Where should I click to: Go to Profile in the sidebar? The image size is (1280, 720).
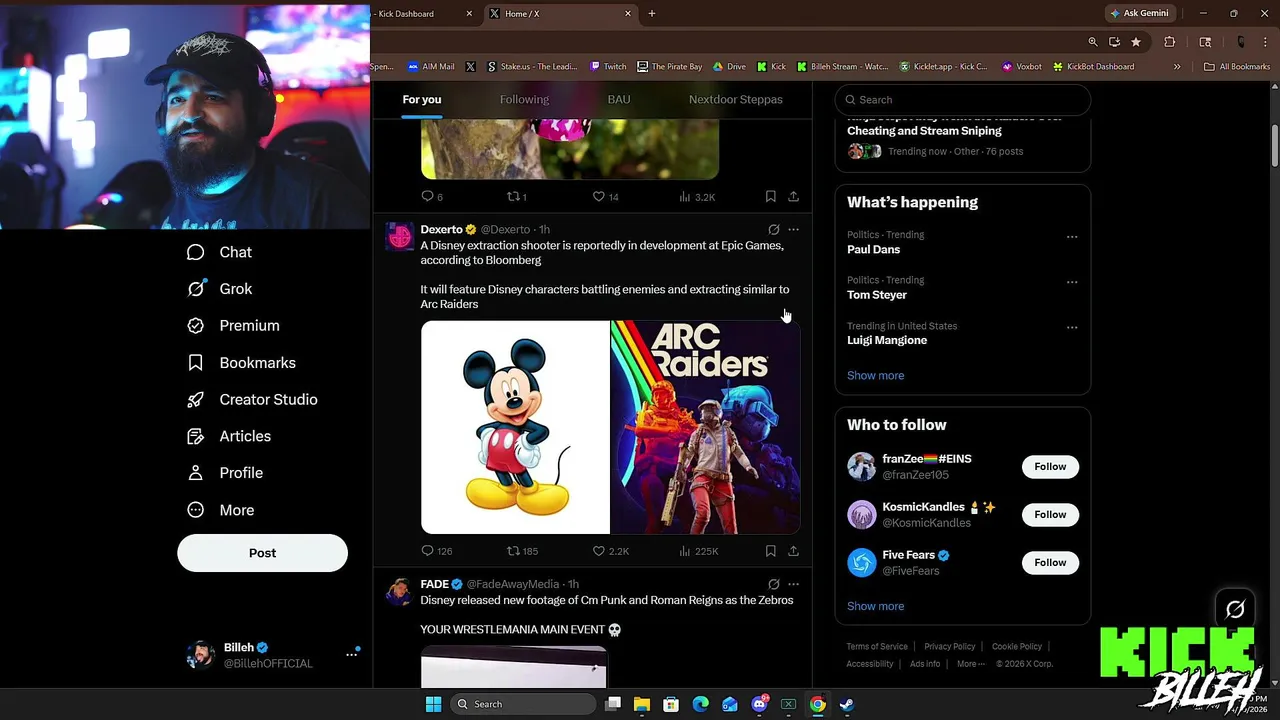(x=226, y=473)
